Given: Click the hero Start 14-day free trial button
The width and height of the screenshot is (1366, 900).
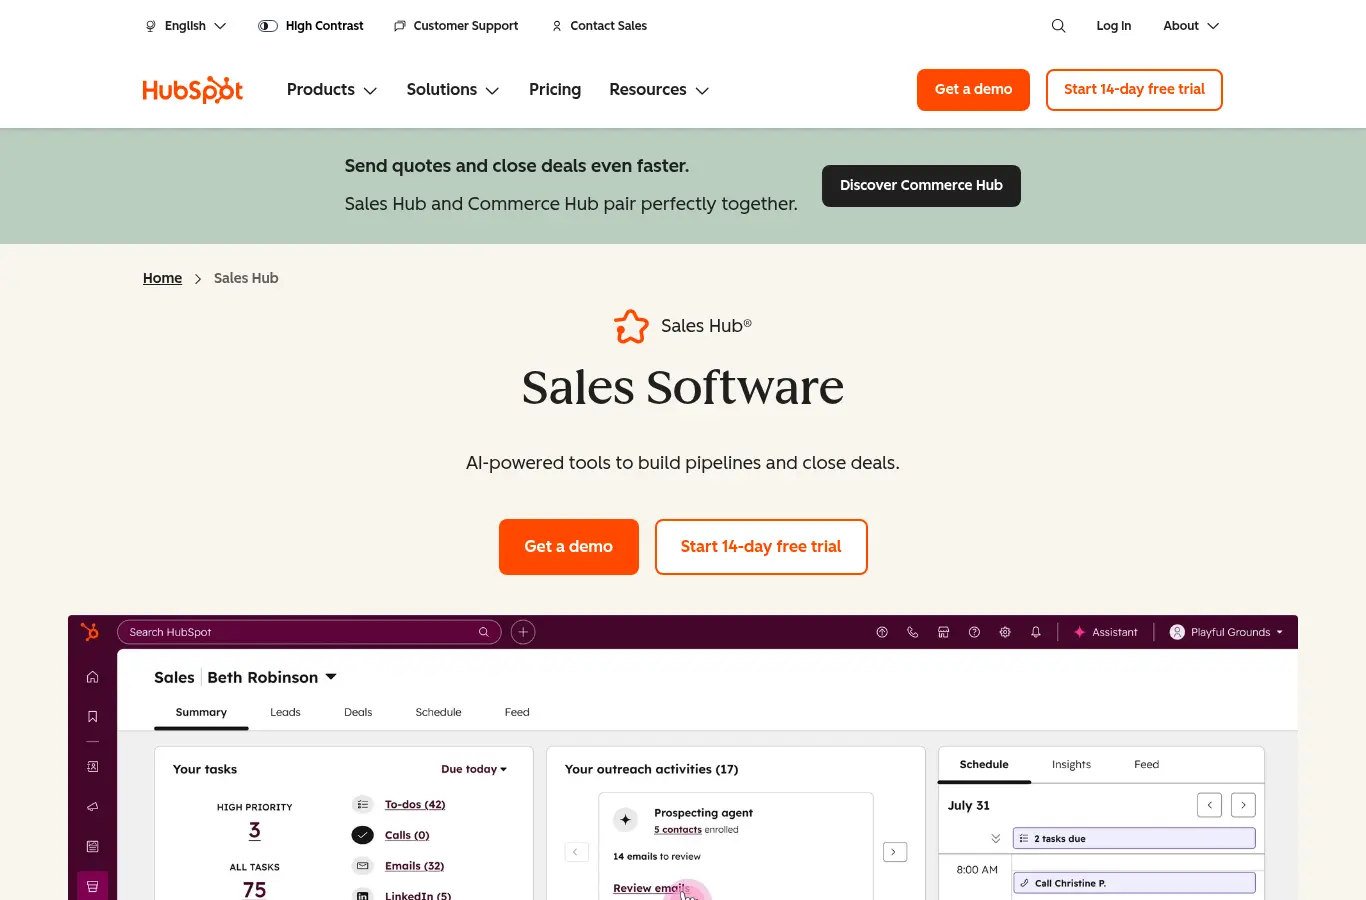Looking at the screenshot, I should pos(761,547).
